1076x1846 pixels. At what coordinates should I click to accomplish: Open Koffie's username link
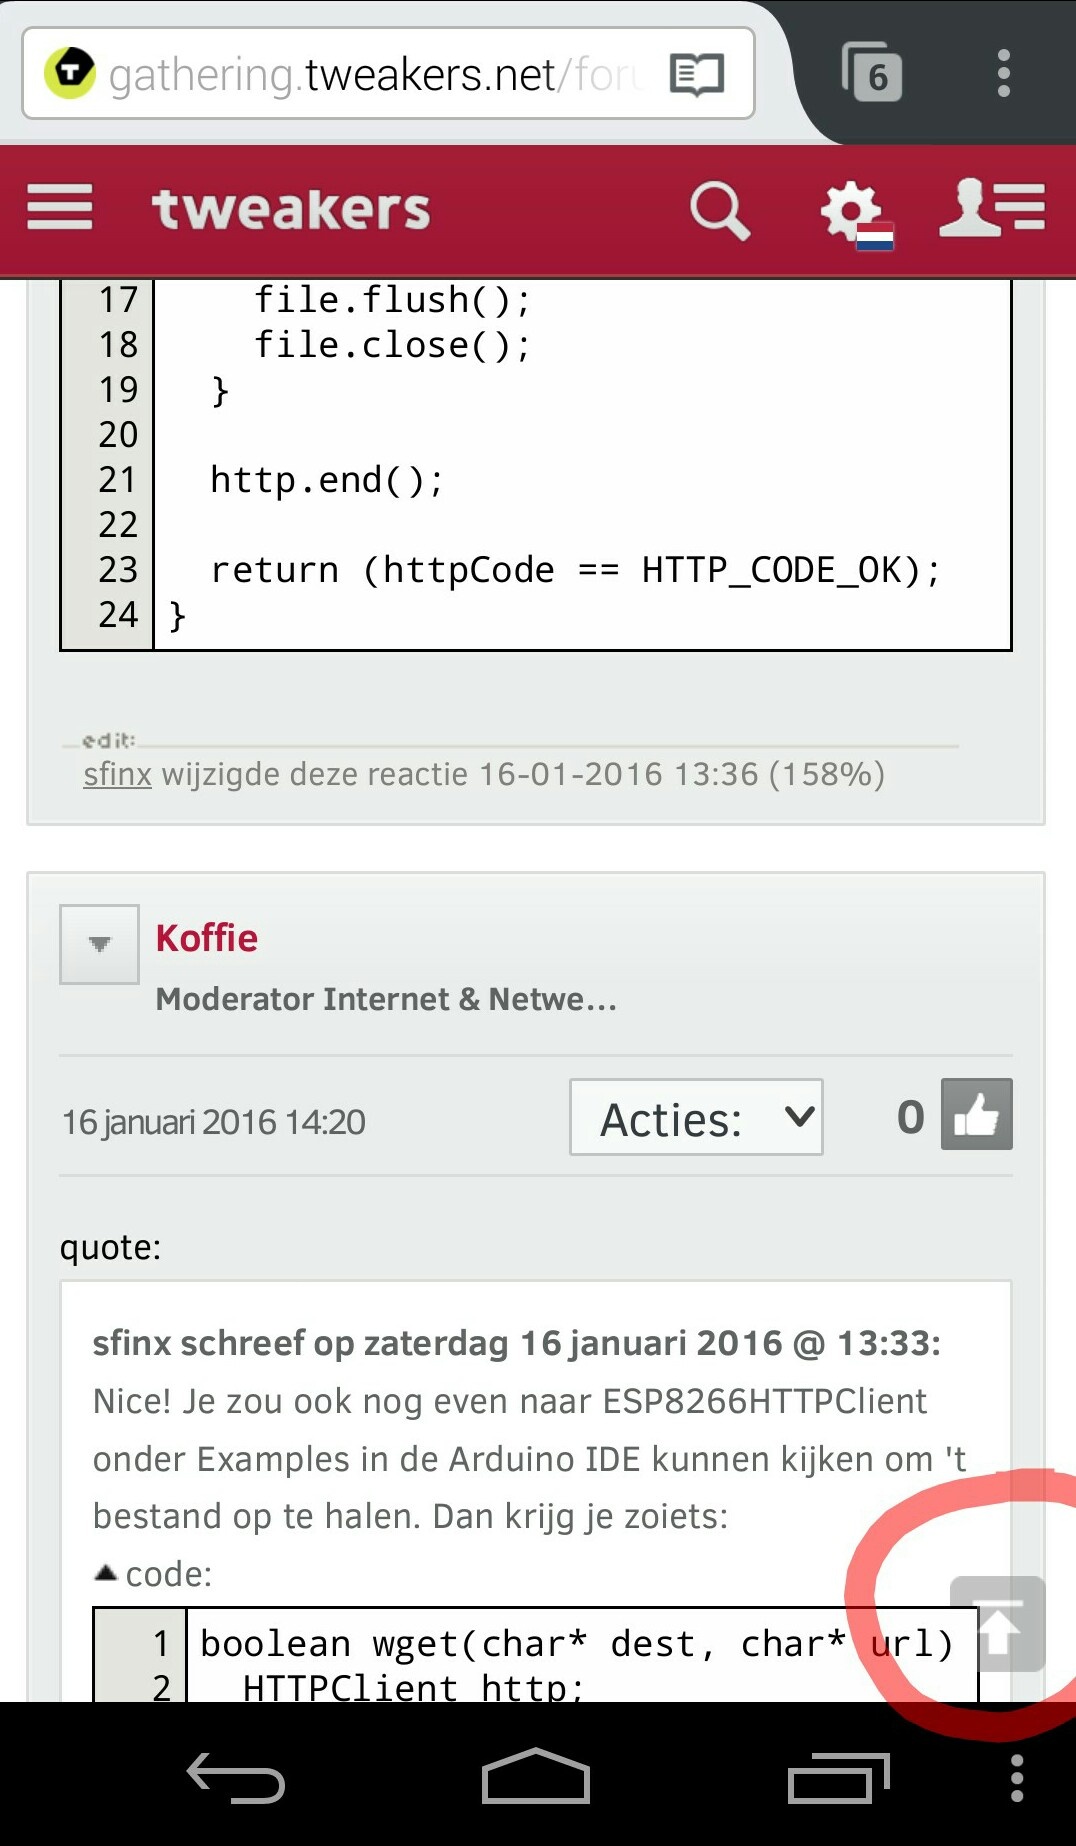[207, 938]
